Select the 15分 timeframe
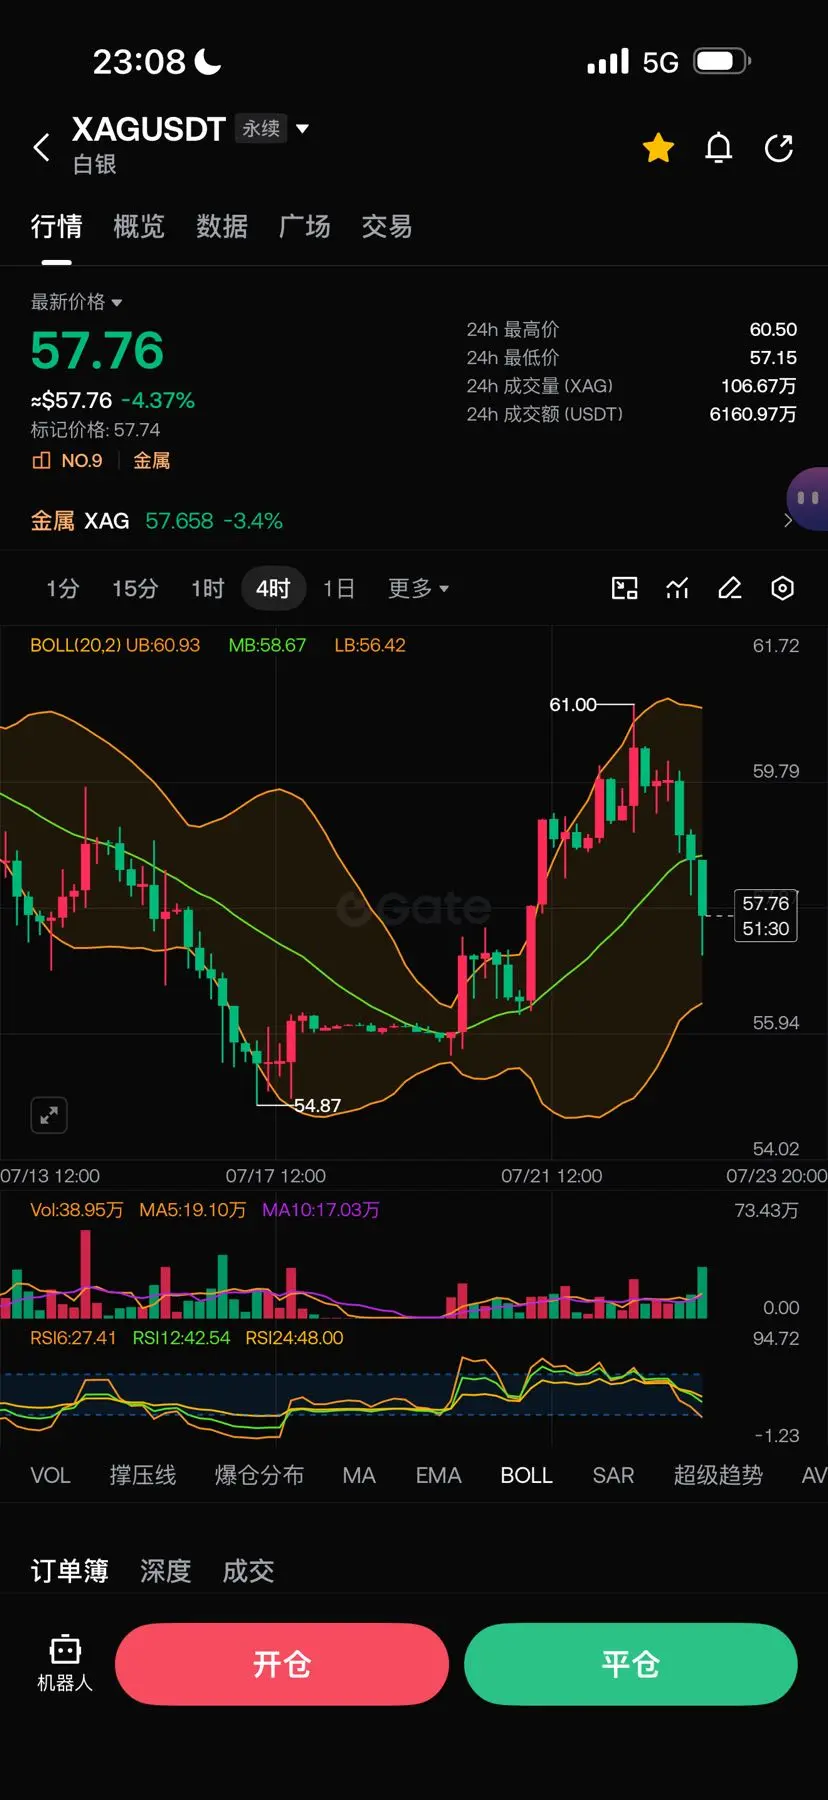This screenshot has width=828, height=1800. pos(135,588)
